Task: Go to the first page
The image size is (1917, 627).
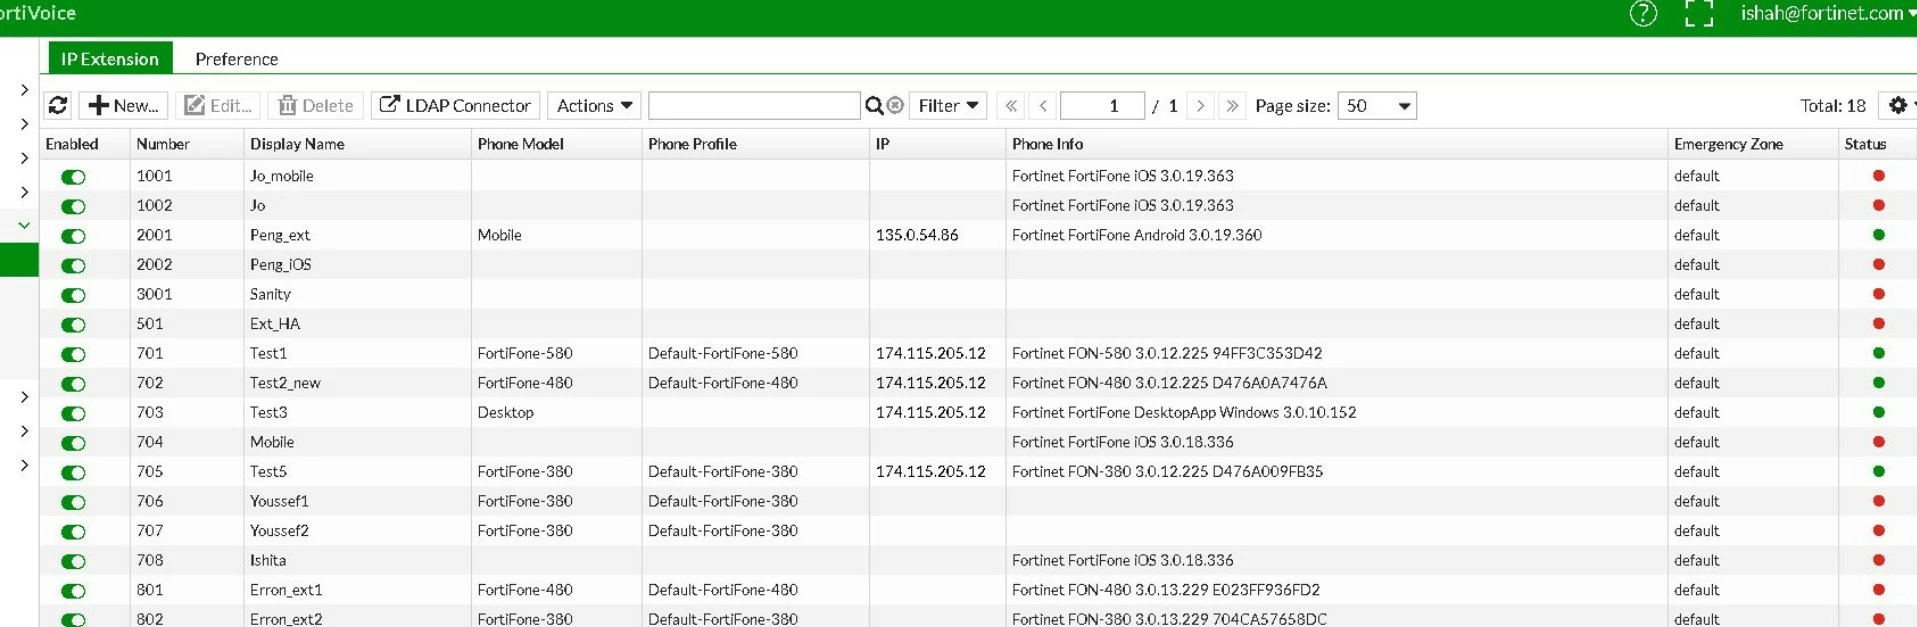Action: [x=1011, y=105]
